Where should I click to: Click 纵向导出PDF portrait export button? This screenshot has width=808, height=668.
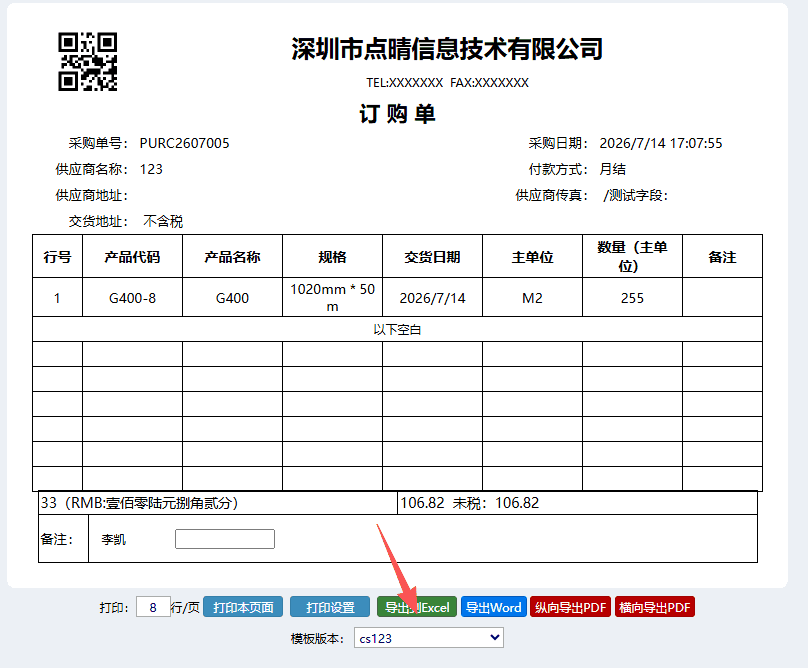570,607
